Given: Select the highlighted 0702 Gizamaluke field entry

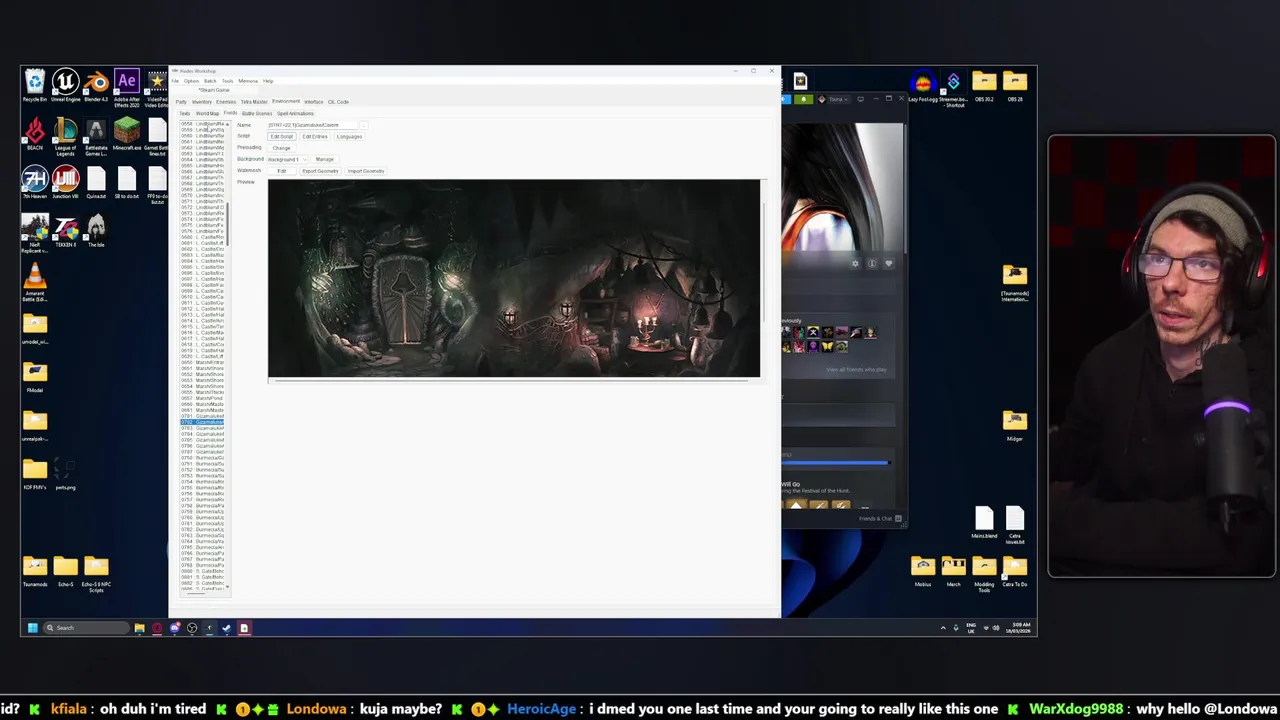Looking at the screenshot, I should click(x=203, y=422).
